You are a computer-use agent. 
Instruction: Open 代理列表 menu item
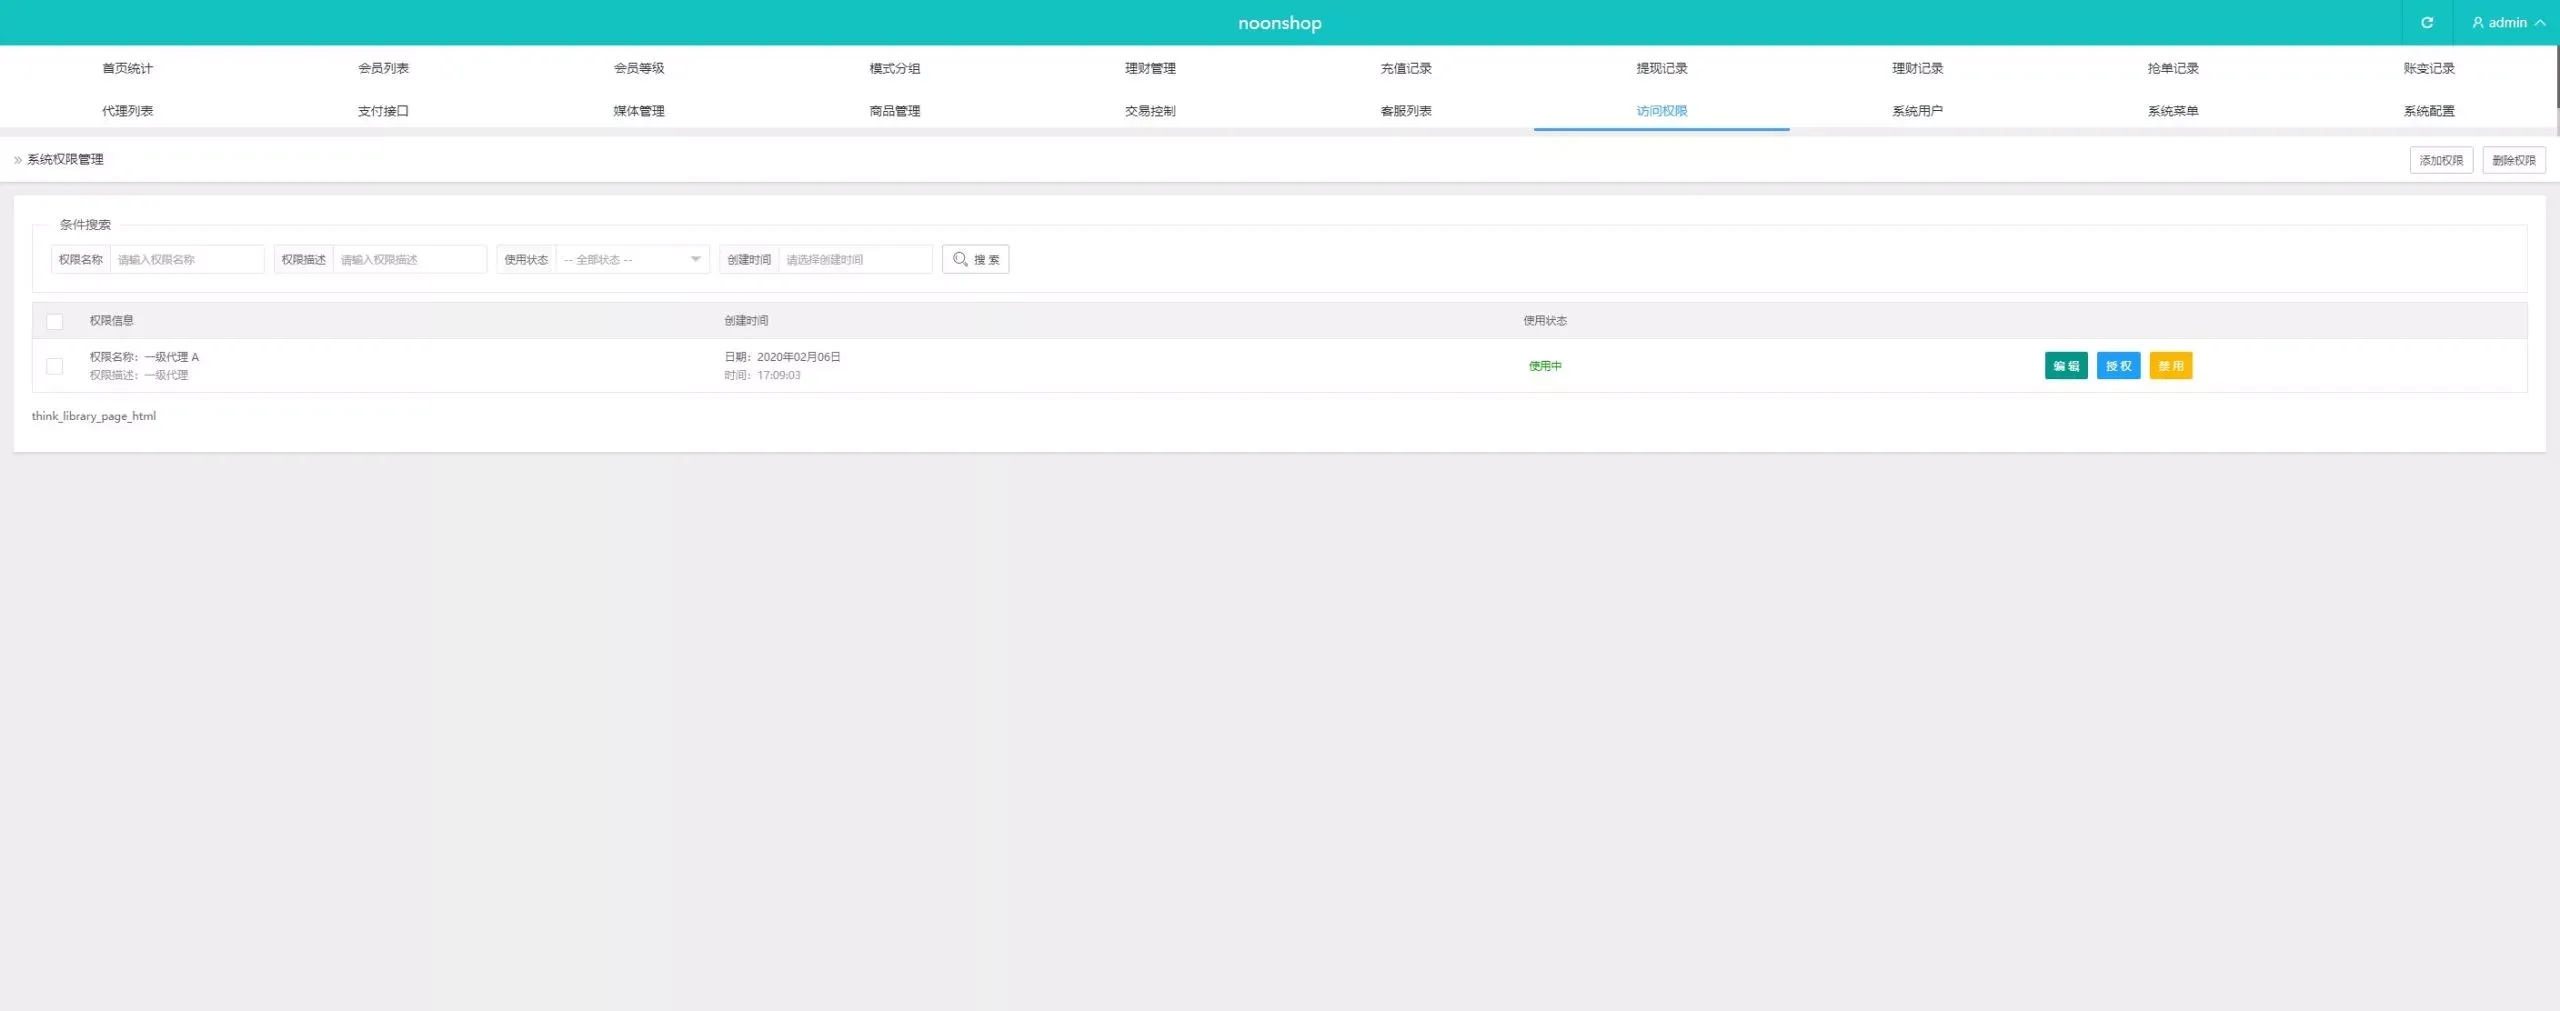click(x=127, y=111)
